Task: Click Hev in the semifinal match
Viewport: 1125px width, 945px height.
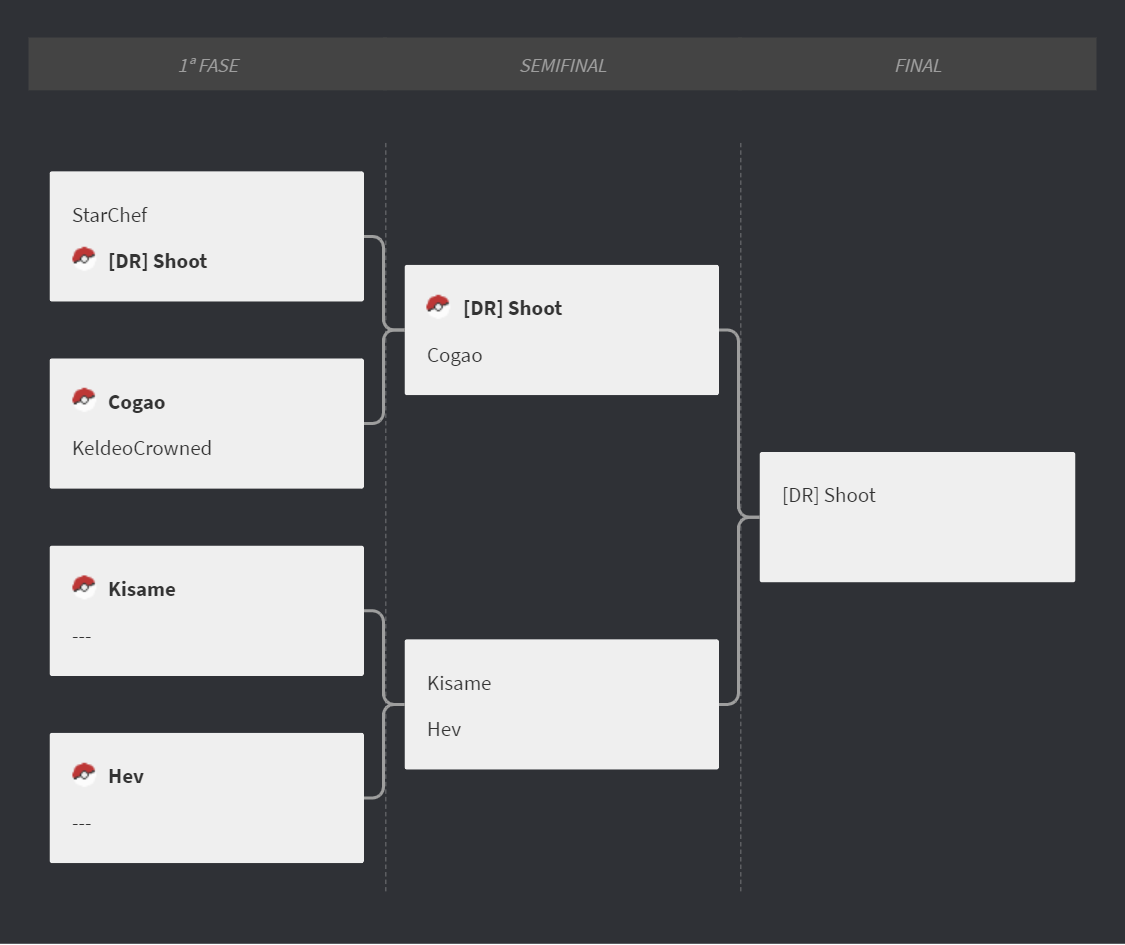Action: coord(444,730)
